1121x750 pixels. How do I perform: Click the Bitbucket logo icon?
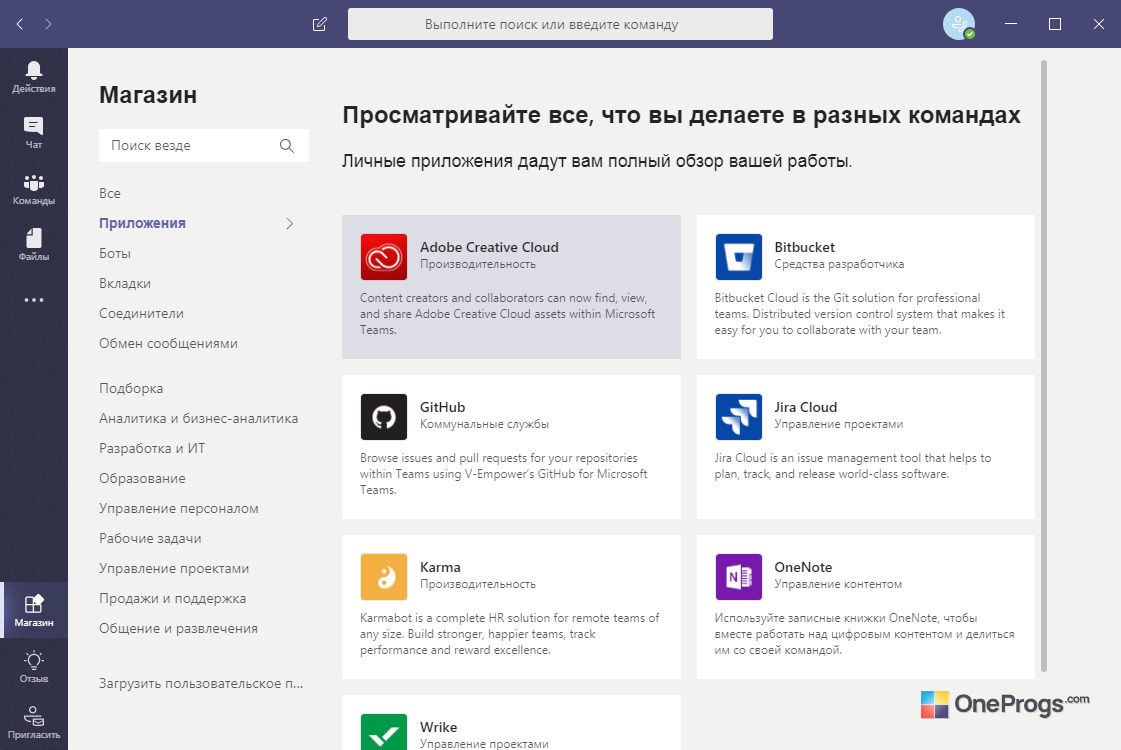pos(739,257)
